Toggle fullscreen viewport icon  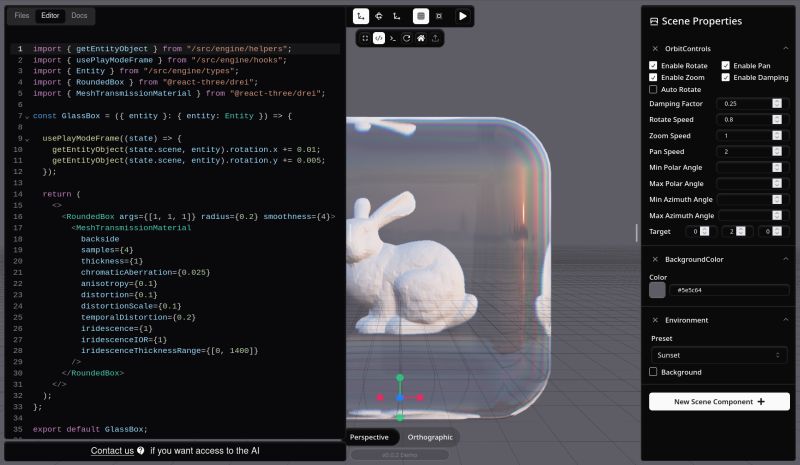pyautogui.click(x=365, y=38)
